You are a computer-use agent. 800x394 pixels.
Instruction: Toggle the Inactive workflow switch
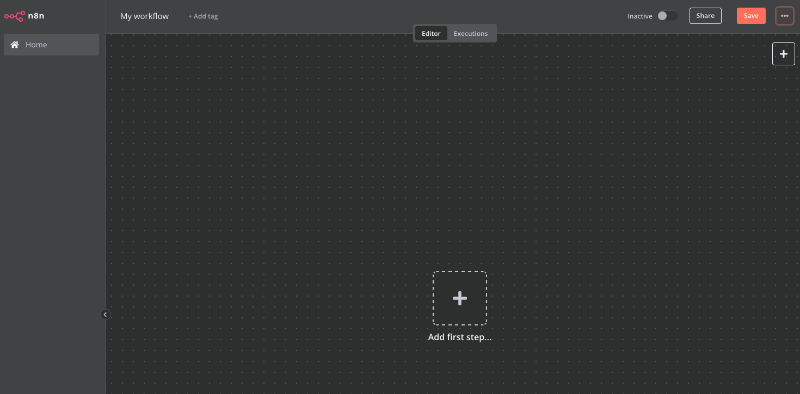(667, 16)
